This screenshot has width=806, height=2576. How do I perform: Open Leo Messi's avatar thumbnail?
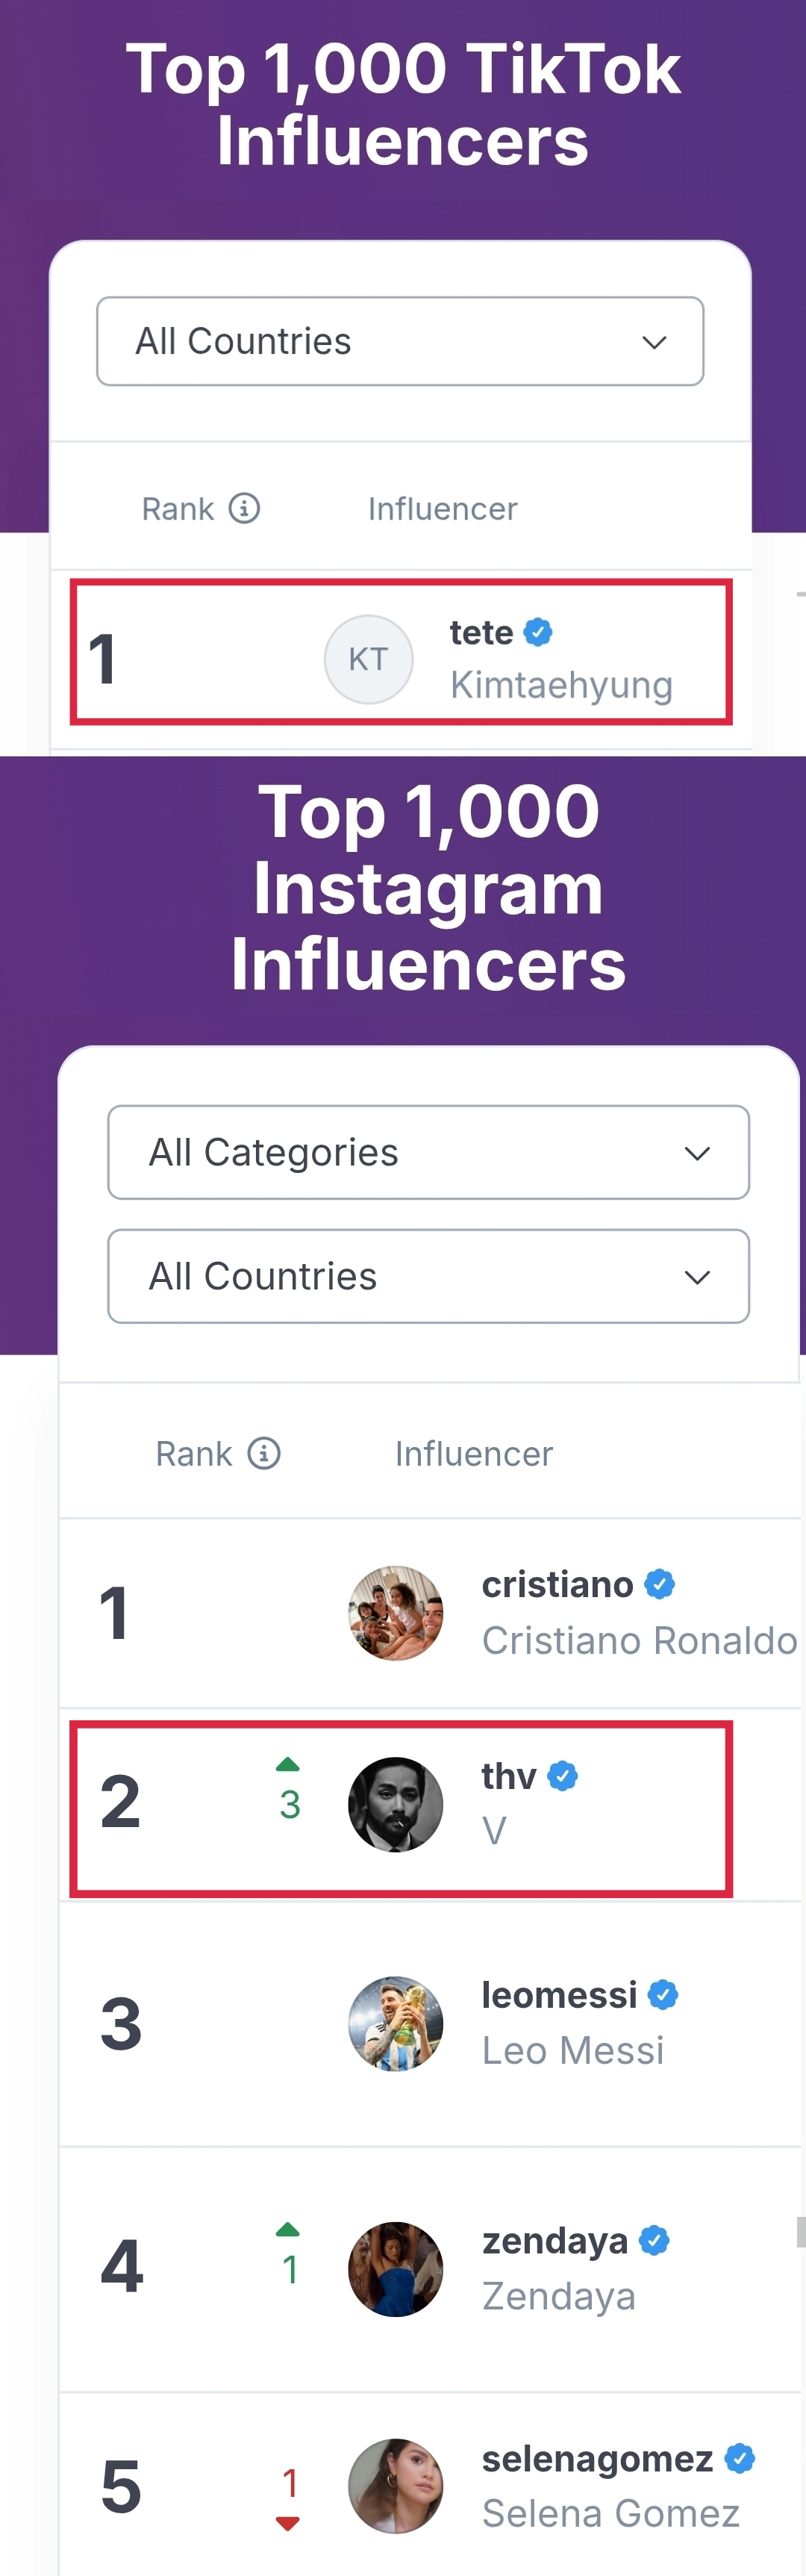[395, 2023]
